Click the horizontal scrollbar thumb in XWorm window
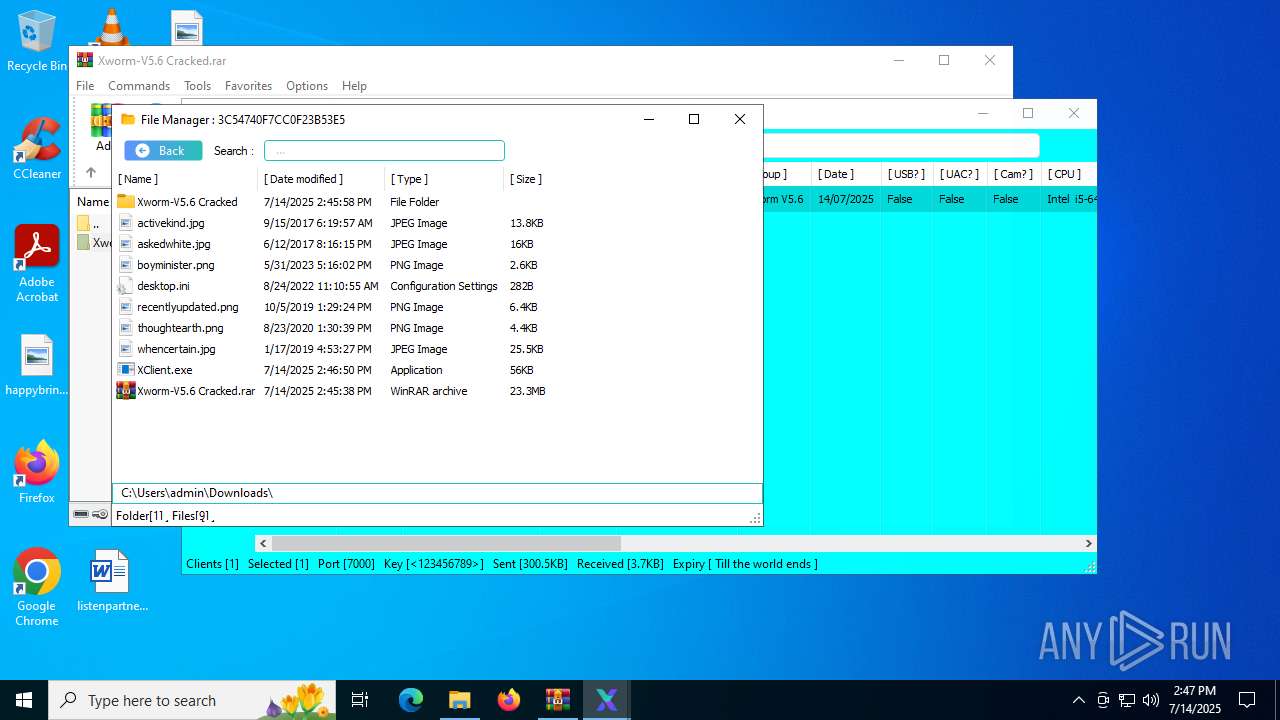The width and height of the screenshot is (1280, 720). (x=446, y=543)
